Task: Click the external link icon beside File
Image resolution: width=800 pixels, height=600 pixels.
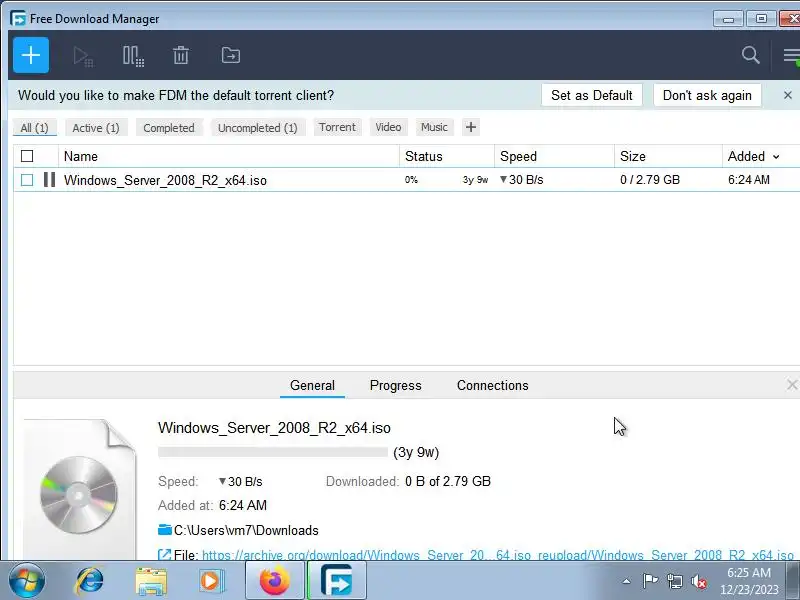Action: [164, 555]
